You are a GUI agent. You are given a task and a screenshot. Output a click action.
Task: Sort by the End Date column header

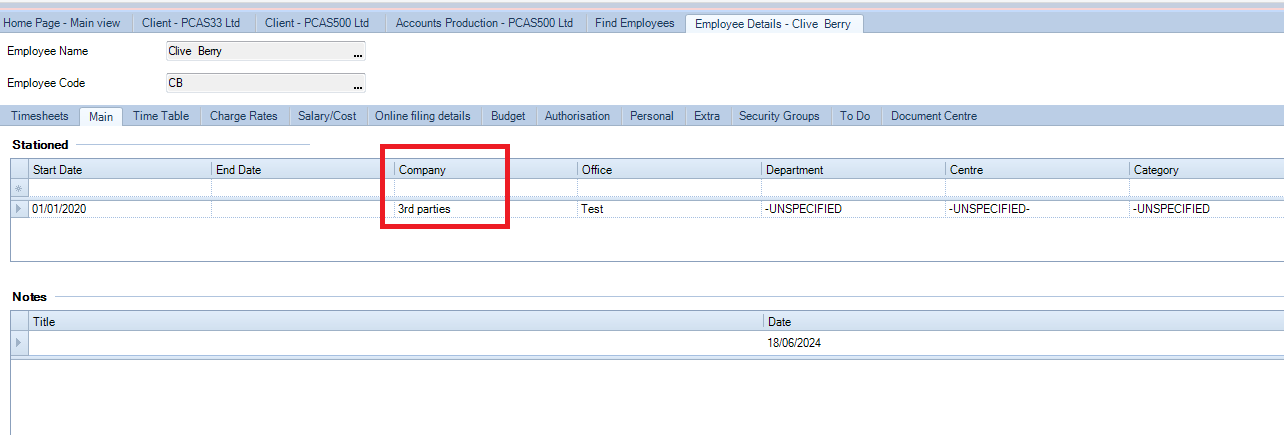tap(303, 170)
